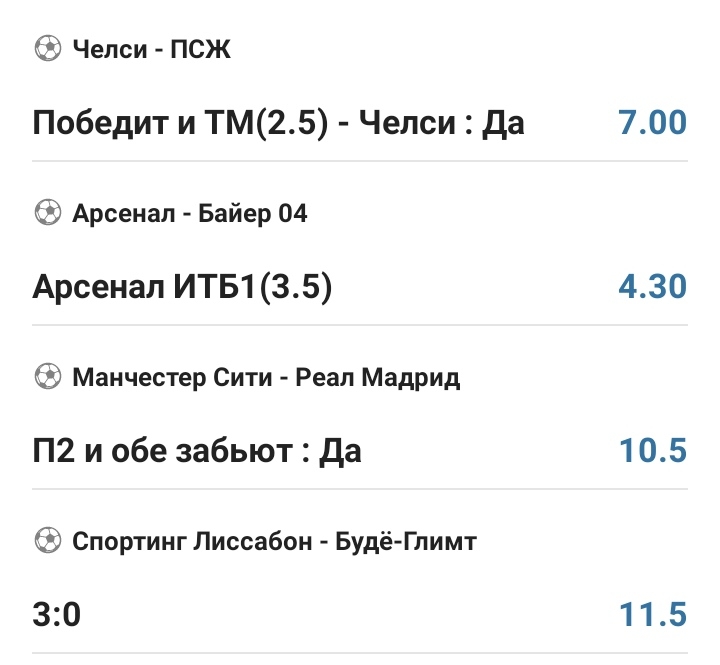
Task: Open the 'П2 и обе забьют : Да' bet
Action: [x=197, y=451]
